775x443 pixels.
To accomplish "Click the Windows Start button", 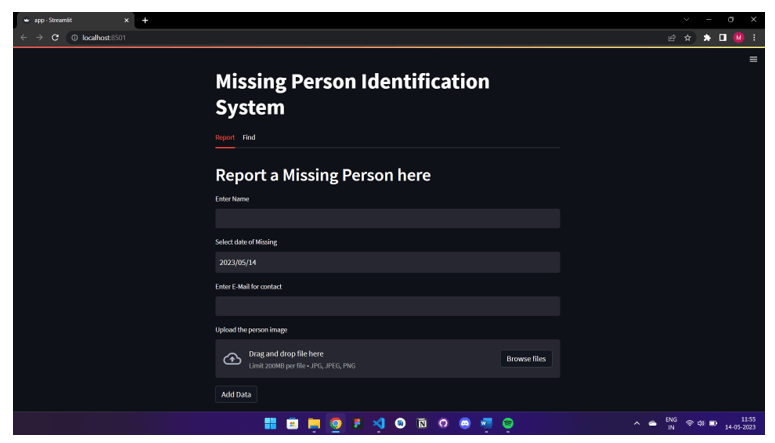I will [x=270, y=424].
